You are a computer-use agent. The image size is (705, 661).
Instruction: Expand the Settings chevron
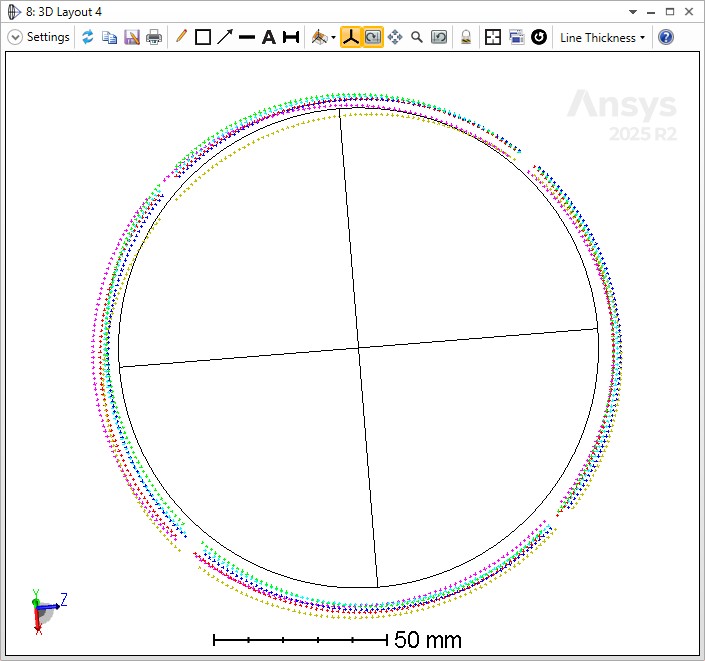click(15, 37)
